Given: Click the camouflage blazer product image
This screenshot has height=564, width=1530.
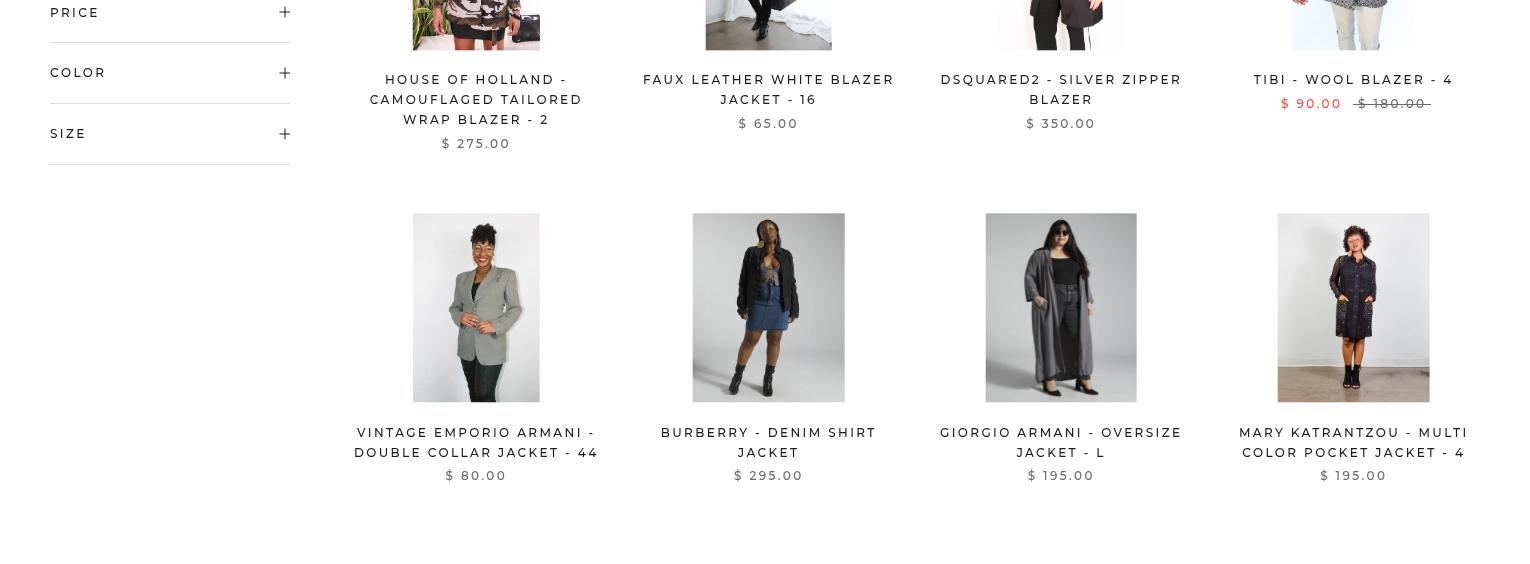Looking at the screenshot, I should (x=476, y=25).
